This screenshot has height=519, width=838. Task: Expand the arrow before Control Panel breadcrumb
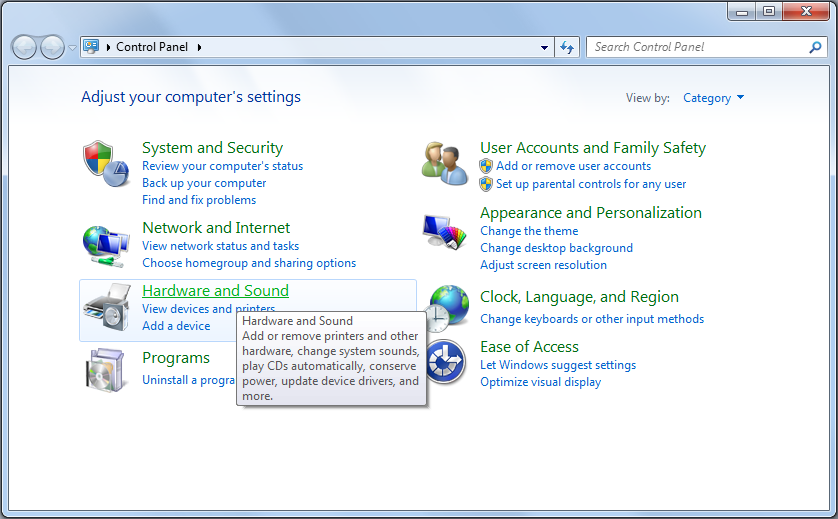108,47
